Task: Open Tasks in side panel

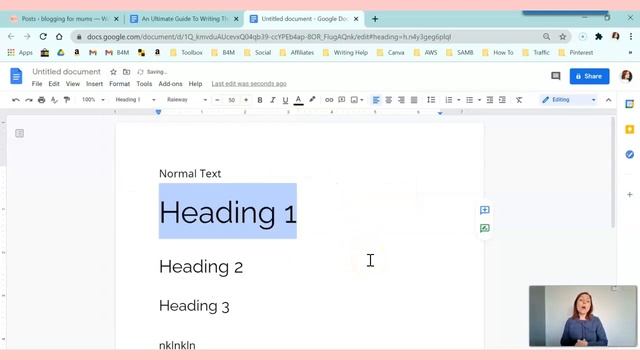Action: [629, 154]
